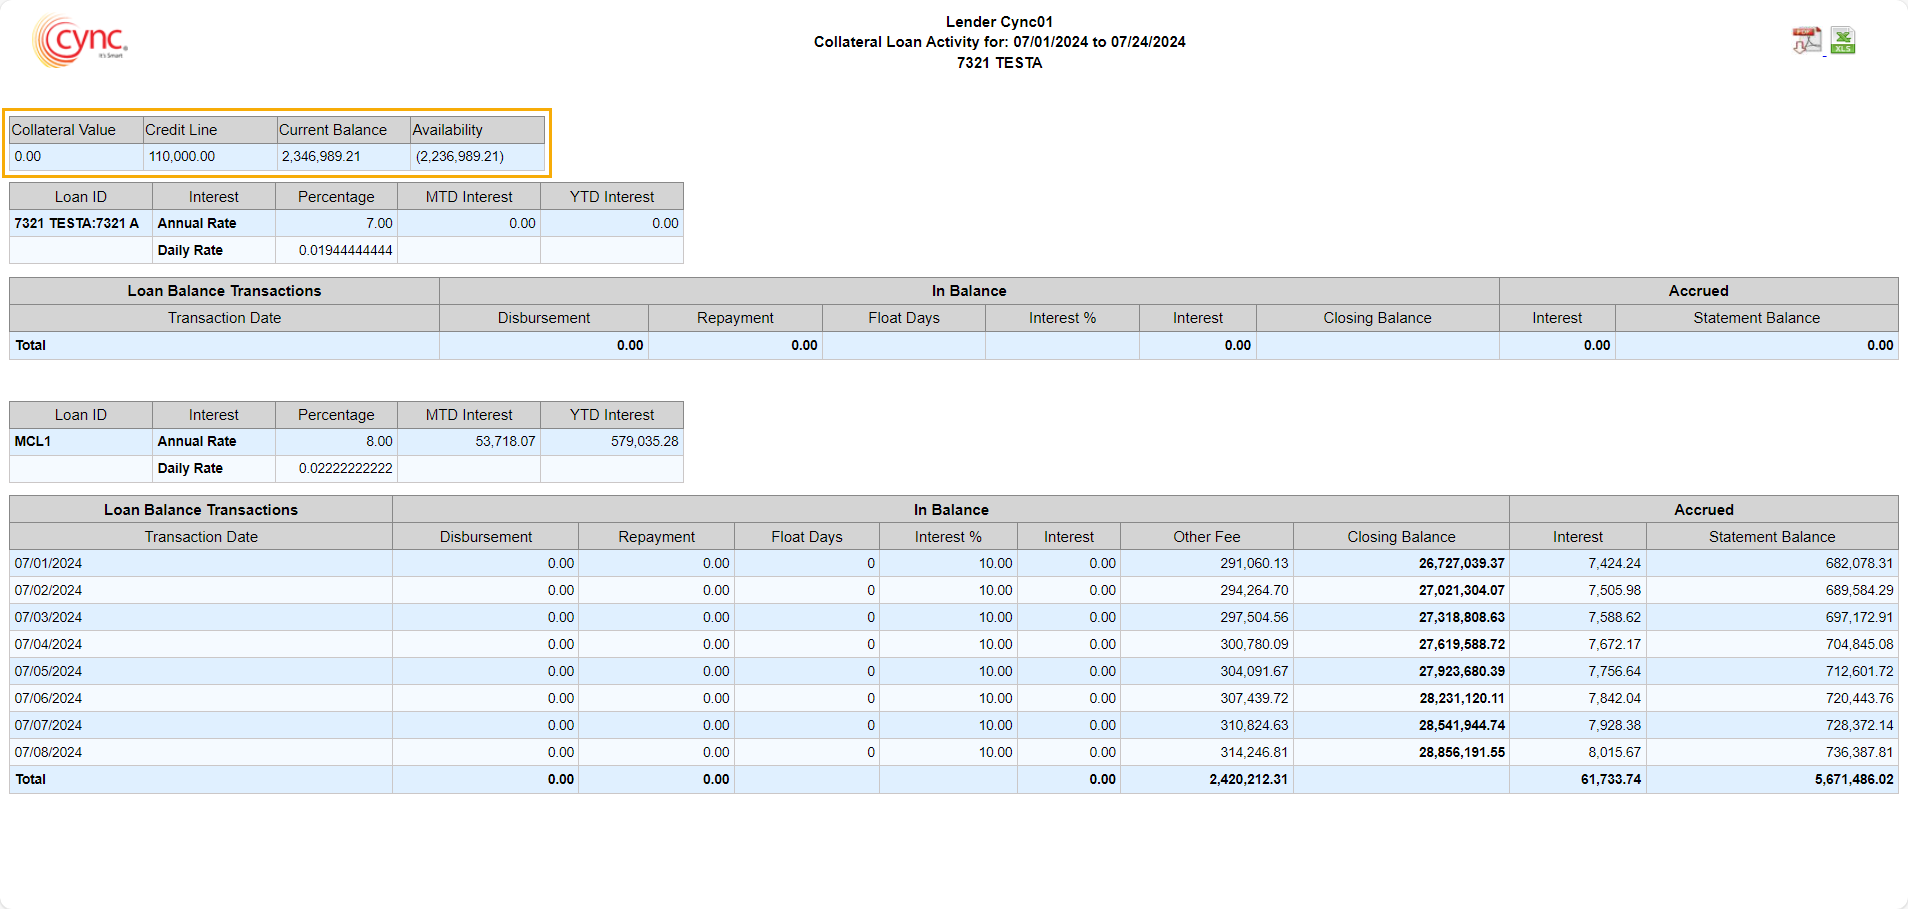Select the accrued interest total 61,733.74
The image size is (1908, 909).
pos(1610,780)
